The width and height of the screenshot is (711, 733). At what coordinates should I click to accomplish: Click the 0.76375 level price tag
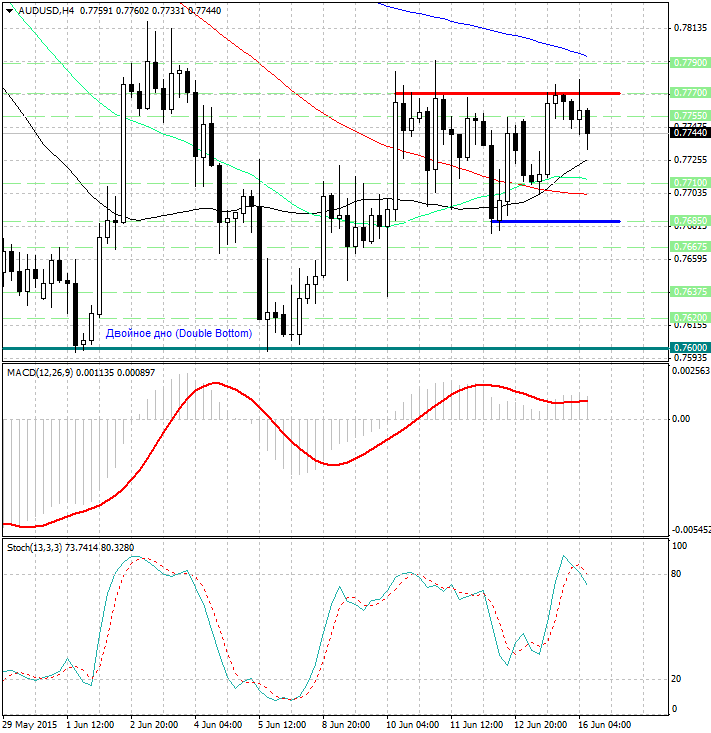coord(690,292)
